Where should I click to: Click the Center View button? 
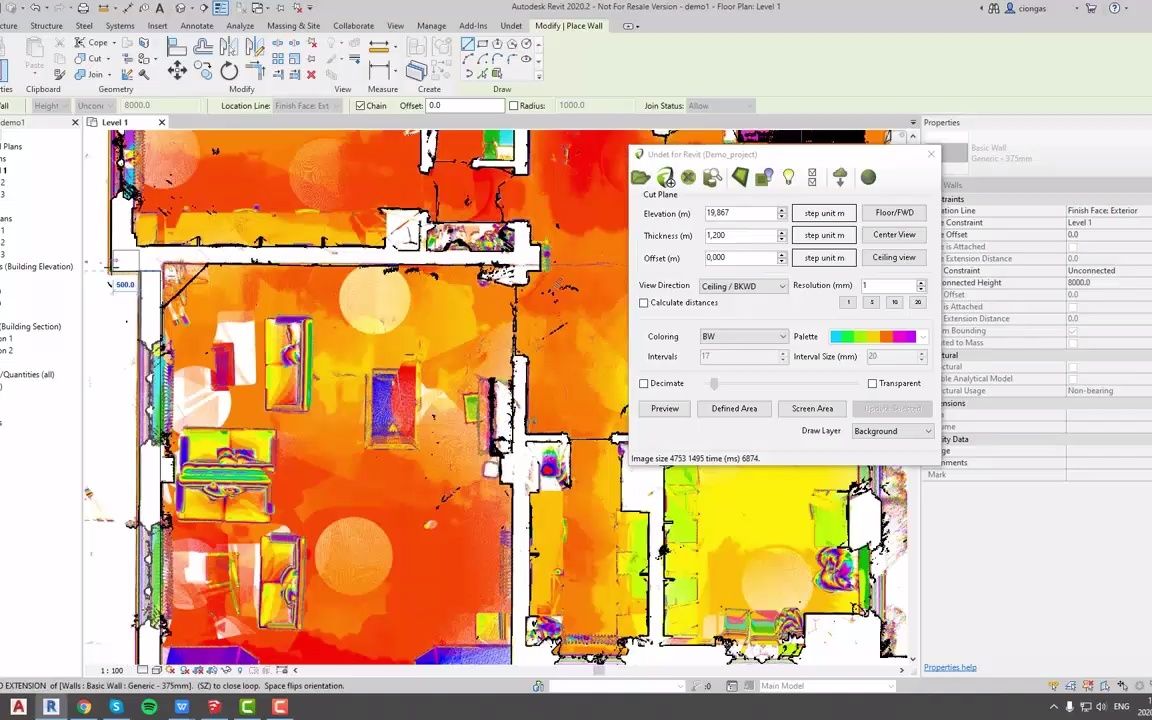pos(893,235)
